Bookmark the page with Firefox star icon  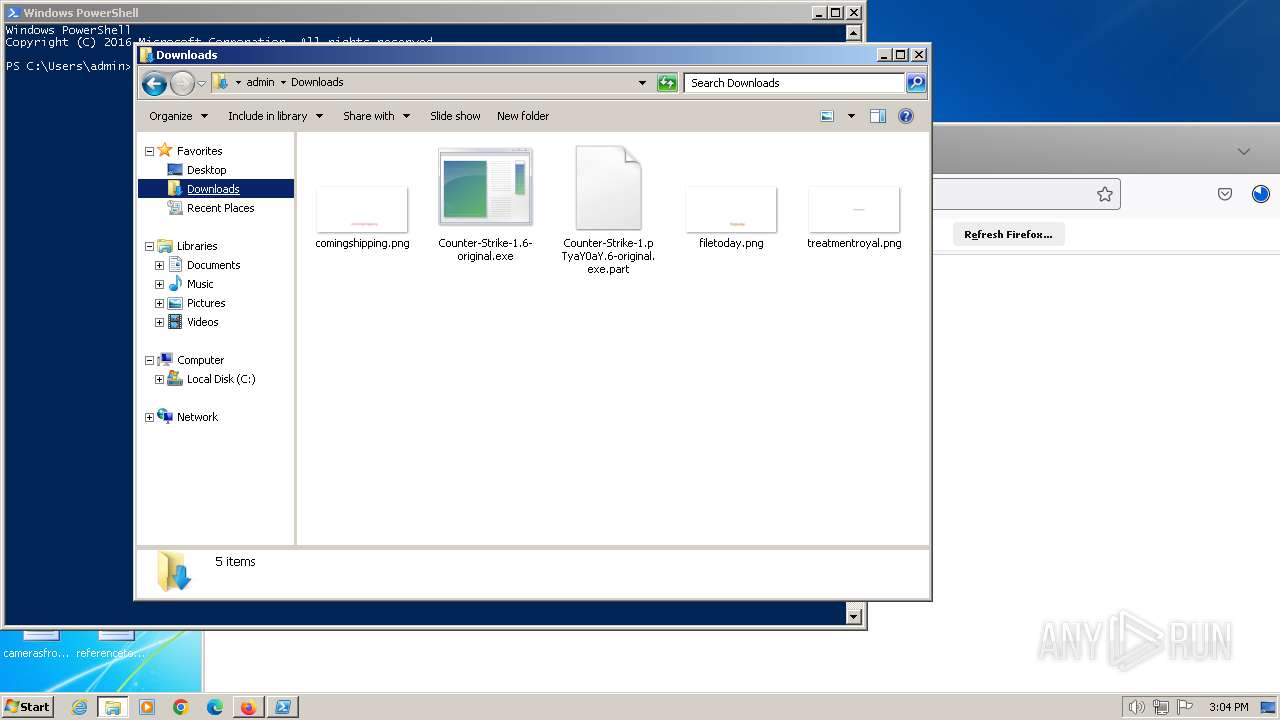tap(1104, 194)
